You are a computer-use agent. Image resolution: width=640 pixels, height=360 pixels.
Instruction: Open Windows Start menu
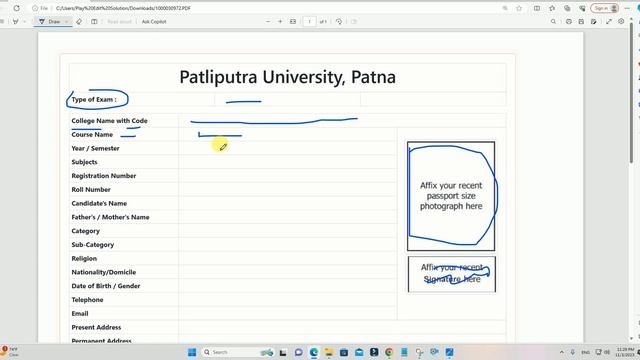[x=192, y=352]
